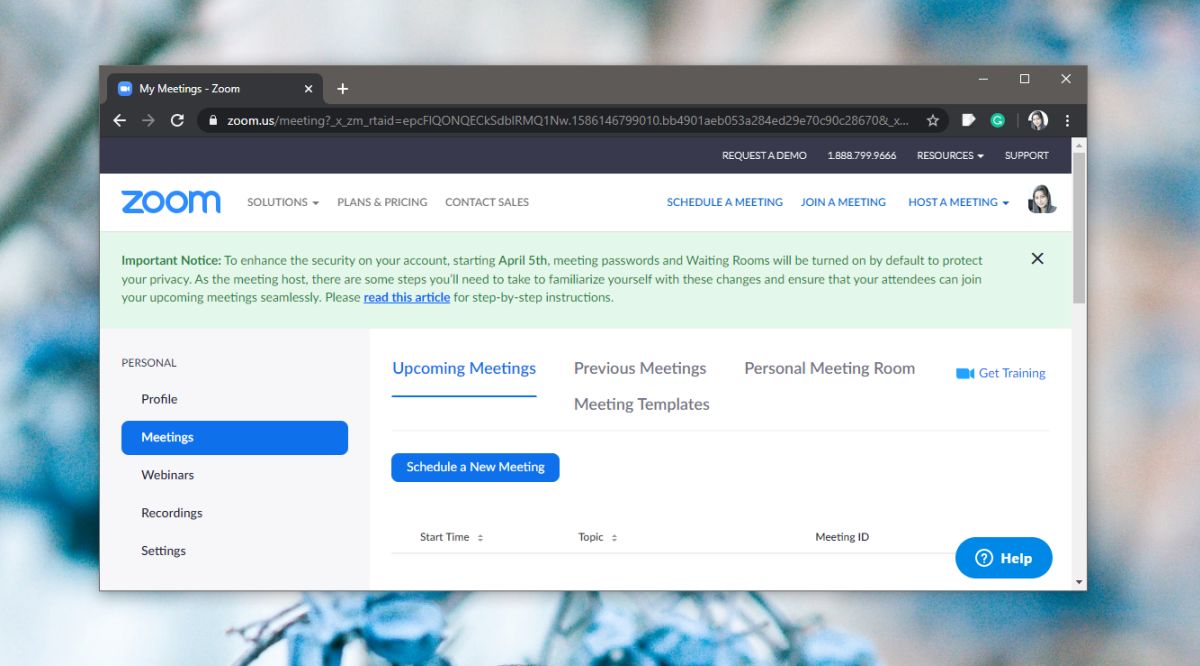Image resolution: width=1200 pixels, height=666 pixels.
Task: Click the Get Training camera icon
Action: (965, 373)
